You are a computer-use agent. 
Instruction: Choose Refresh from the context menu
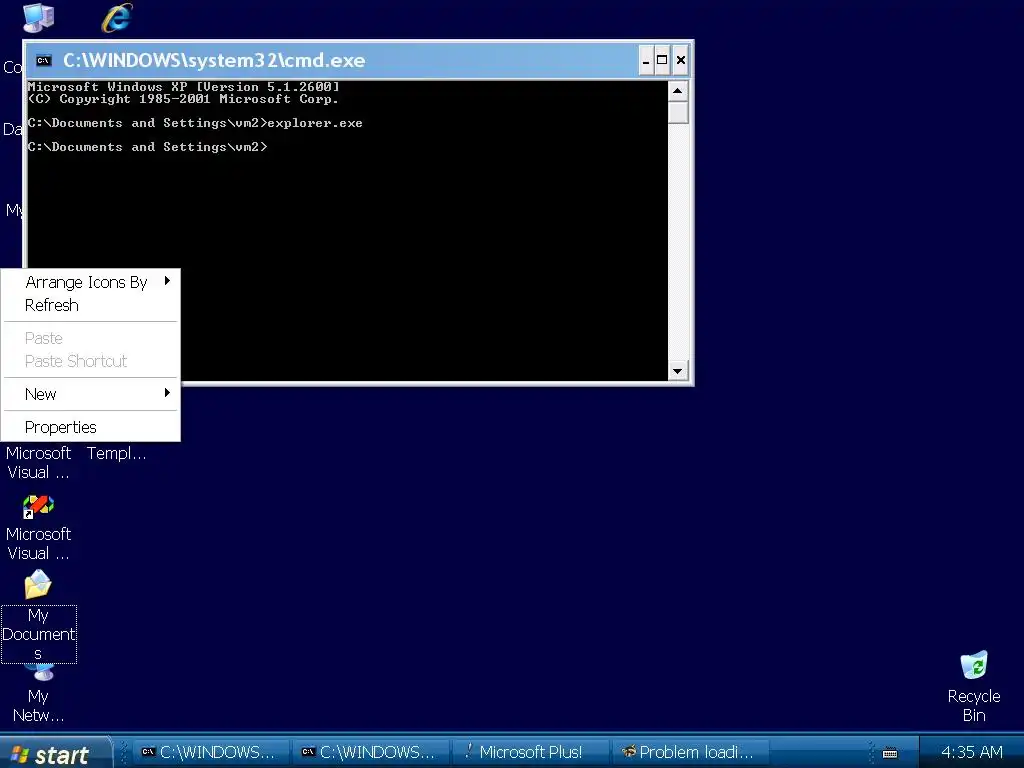(91, 305)
